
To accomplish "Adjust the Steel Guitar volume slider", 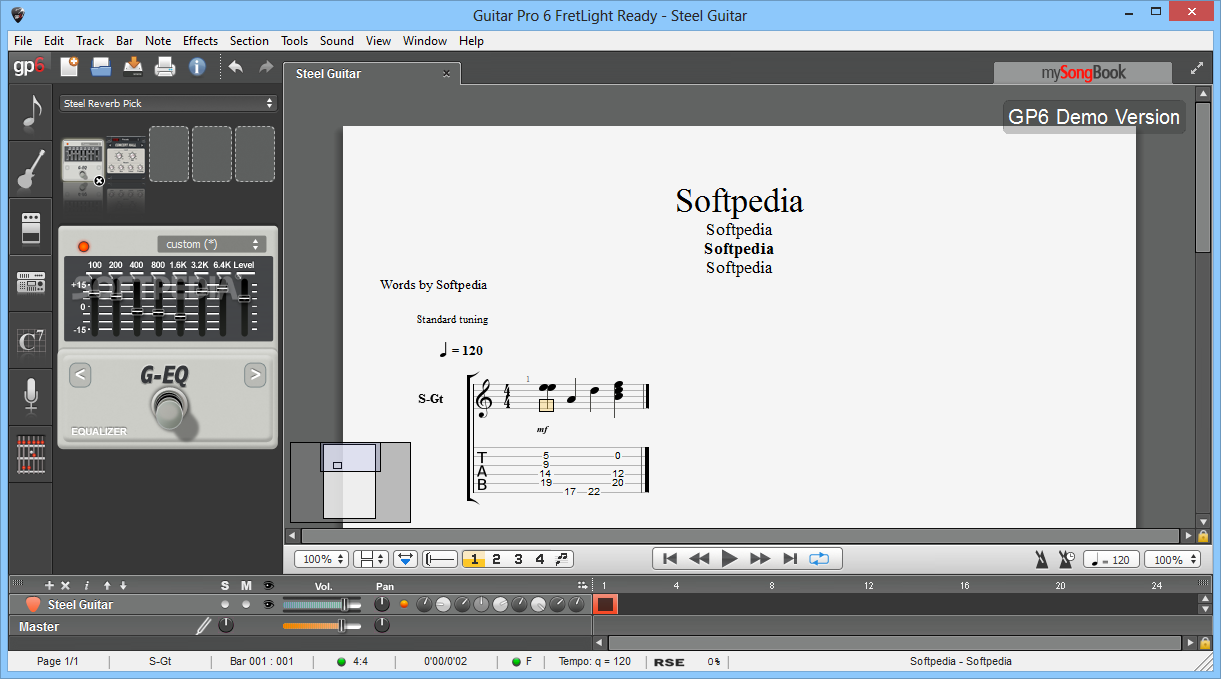I will pyautogui.click(x=322, y=604).
